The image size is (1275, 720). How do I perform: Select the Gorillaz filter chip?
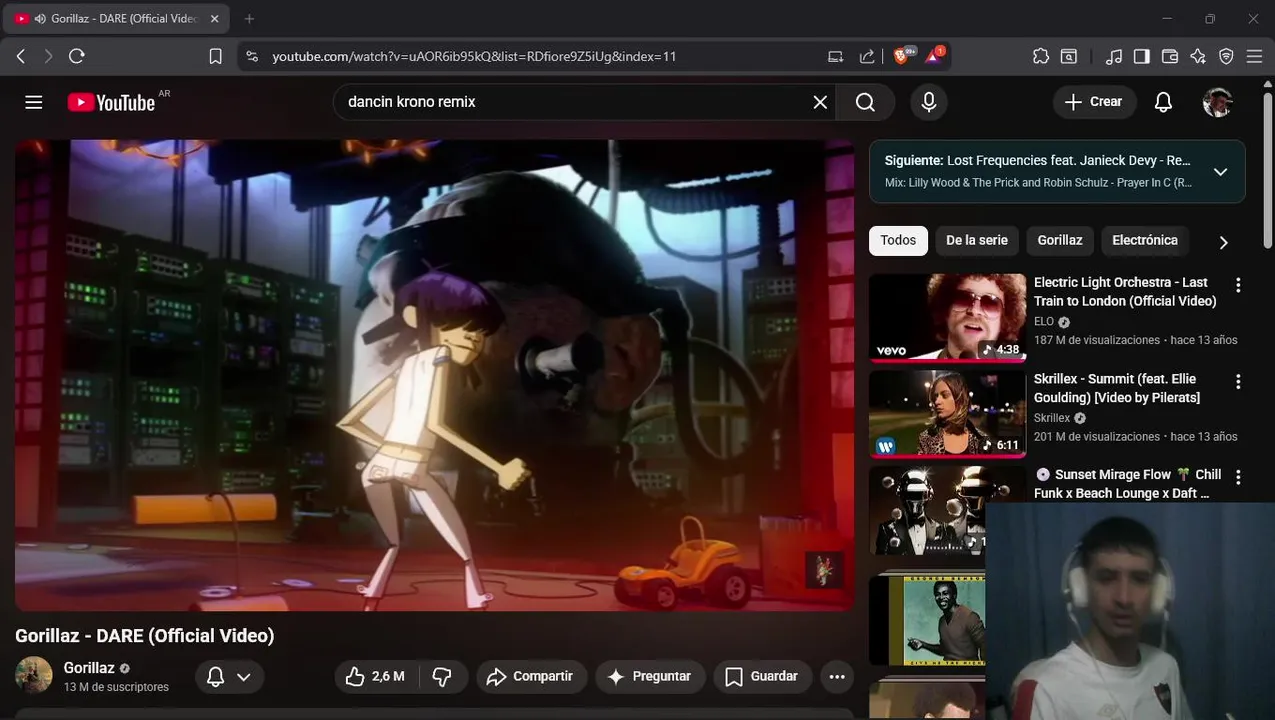[x=1060, y=241]
